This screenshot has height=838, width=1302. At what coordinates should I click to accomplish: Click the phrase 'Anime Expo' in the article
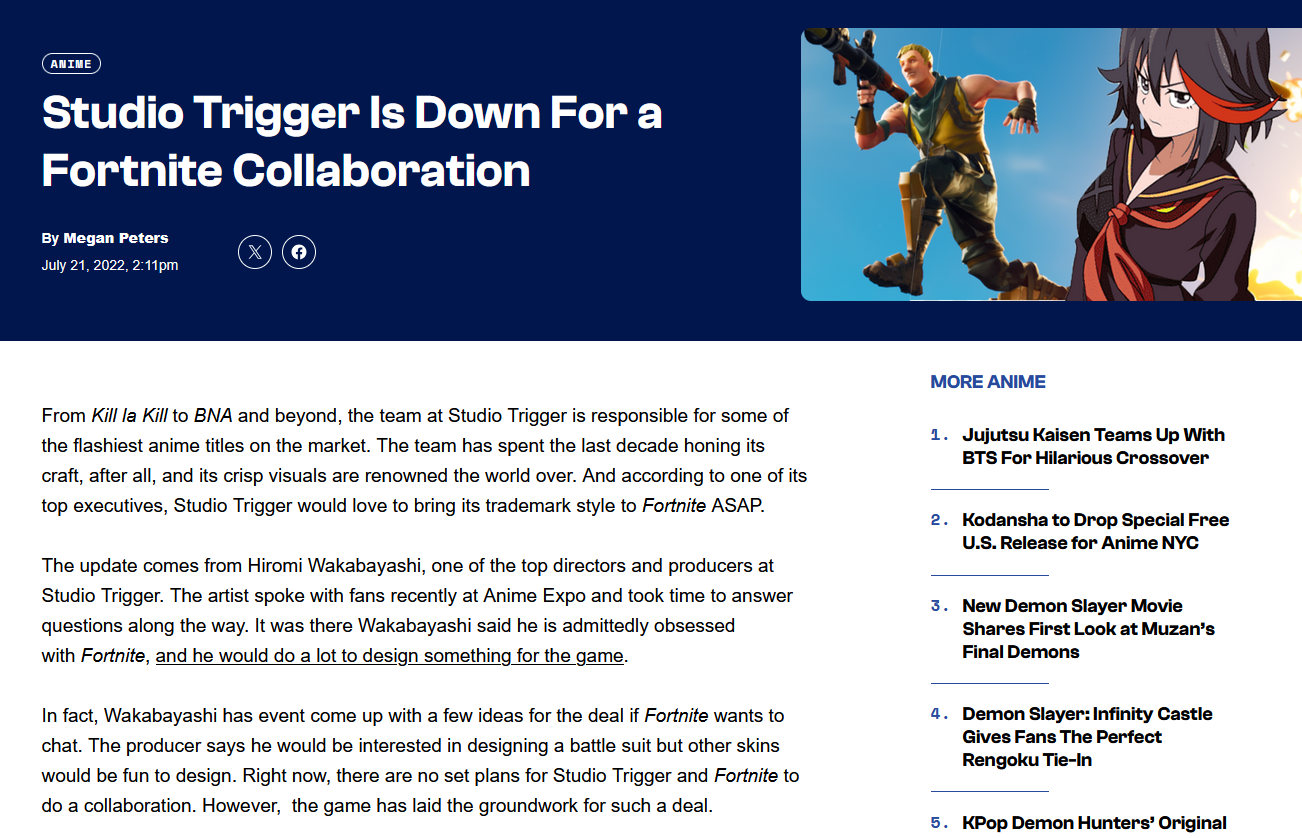tap(531, 596)
